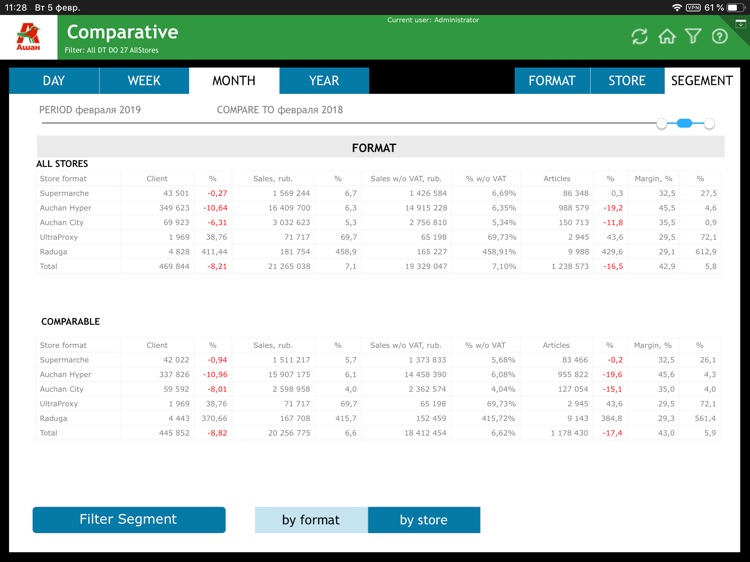Image resolution: width=750 pixels, height=562 pixels.
Task: Click the value 20 256 775
Action: (289, 433)
